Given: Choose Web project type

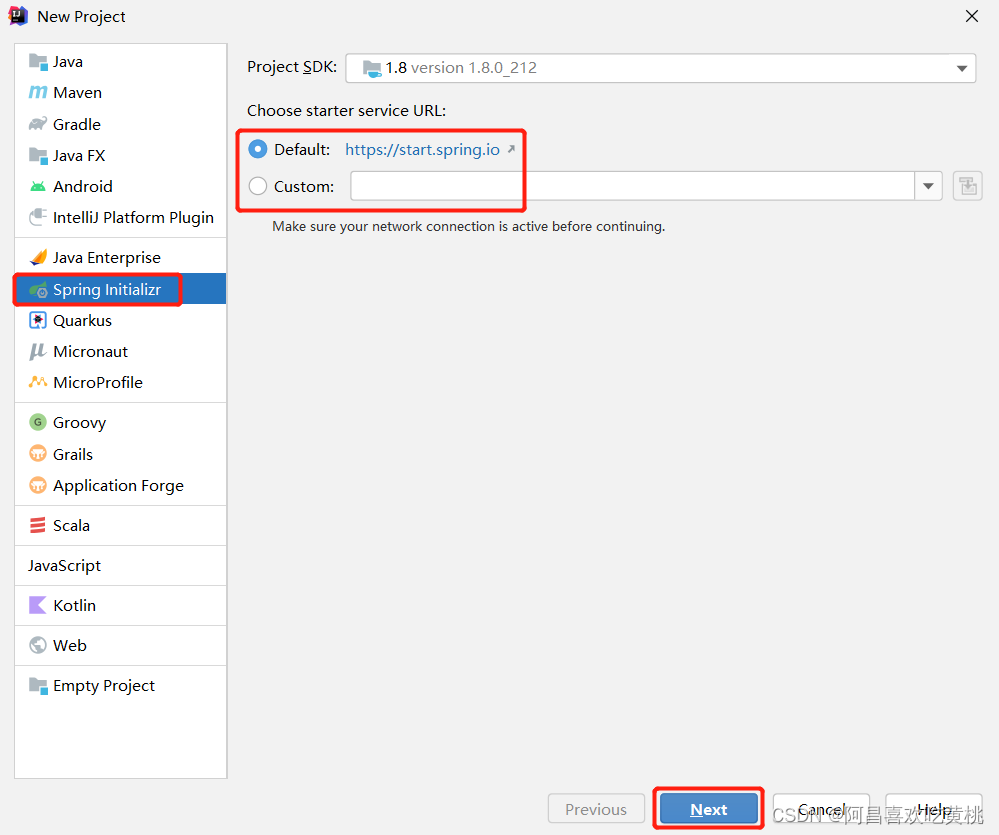Looking at the screenshot, I should (x=120, y=645).
